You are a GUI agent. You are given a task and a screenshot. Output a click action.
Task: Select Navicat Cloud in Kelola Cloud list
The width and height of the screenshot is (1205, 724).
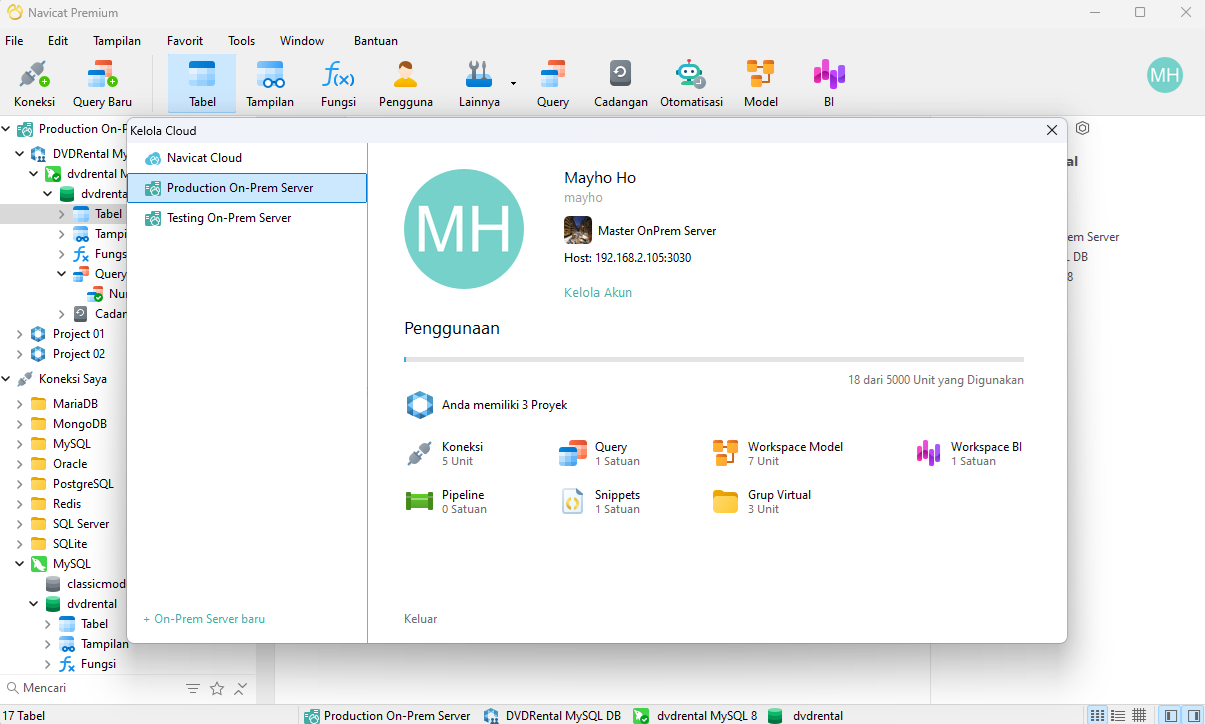coord(247,158)
